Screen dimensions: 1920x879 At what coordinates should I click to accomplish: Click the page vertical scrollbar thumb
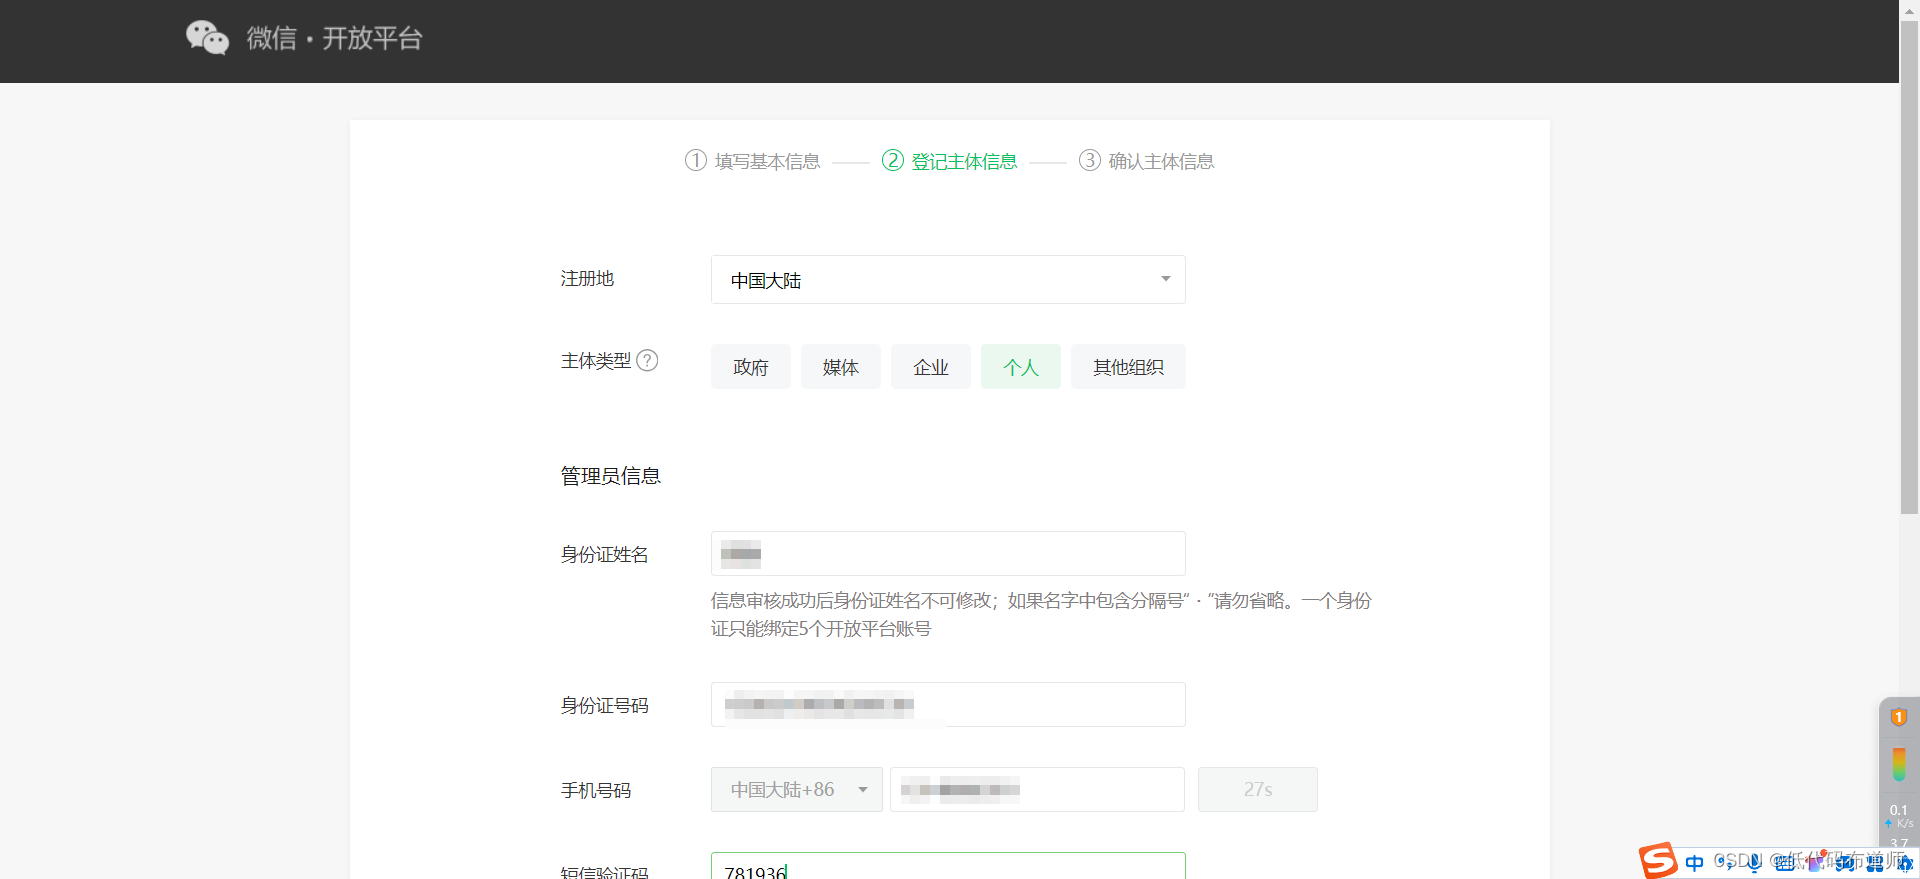point(1909,268)
